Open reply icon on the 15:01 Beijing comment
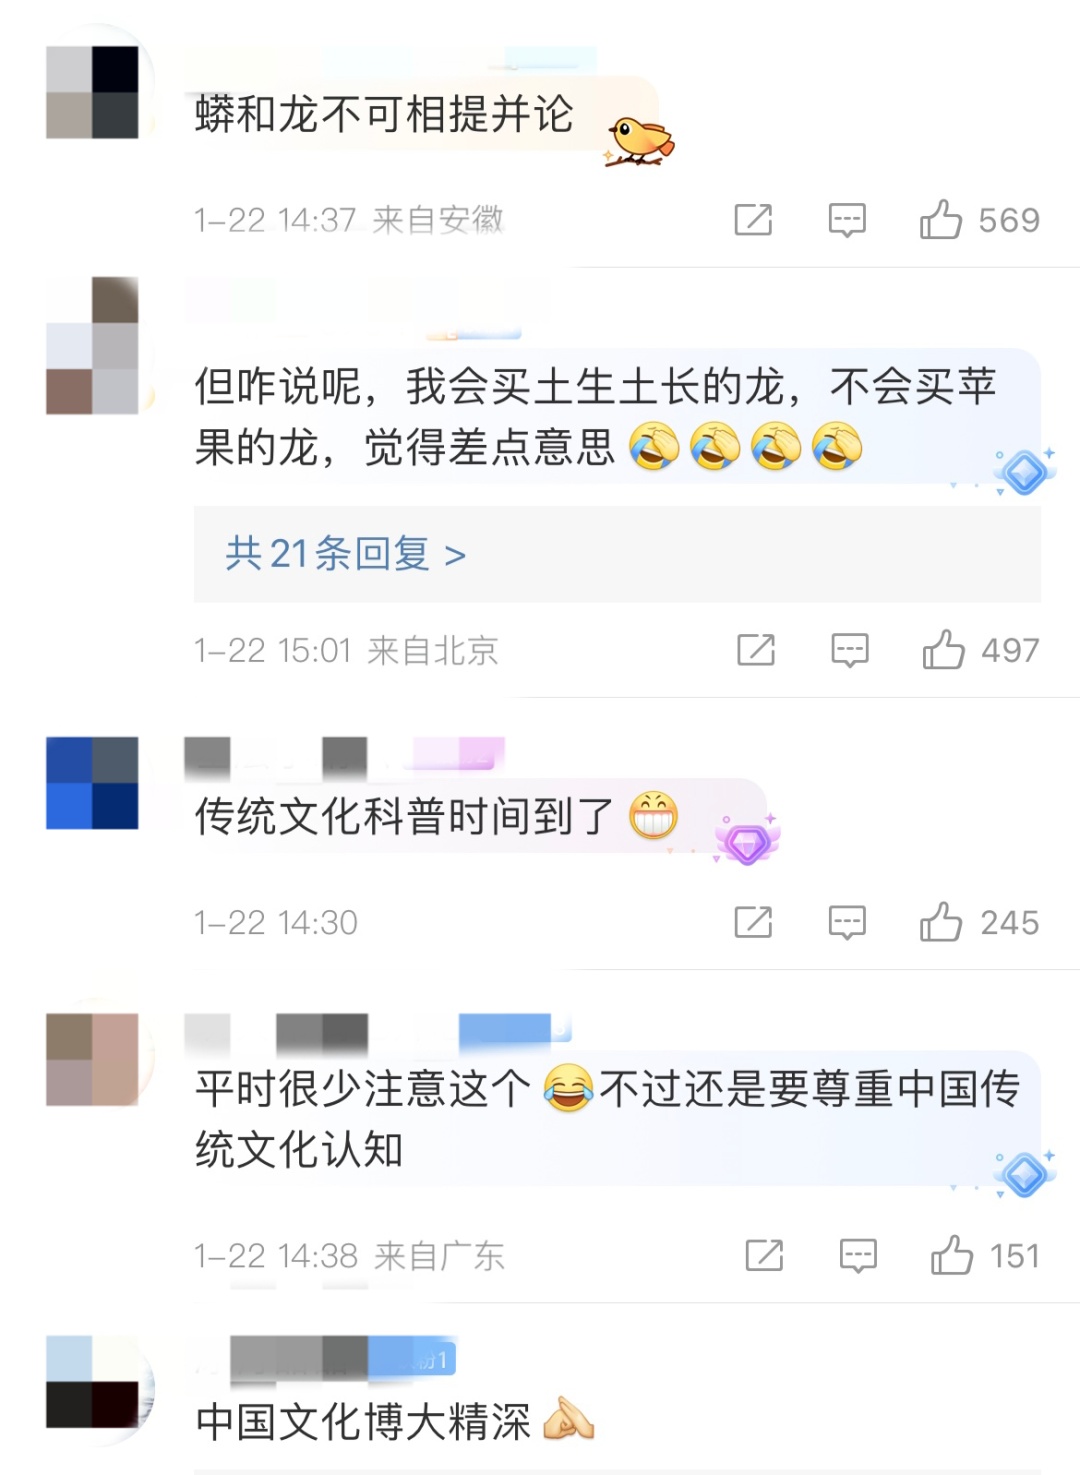The width and height of the screenshot is (1080, 1475). tap(850, 650)
